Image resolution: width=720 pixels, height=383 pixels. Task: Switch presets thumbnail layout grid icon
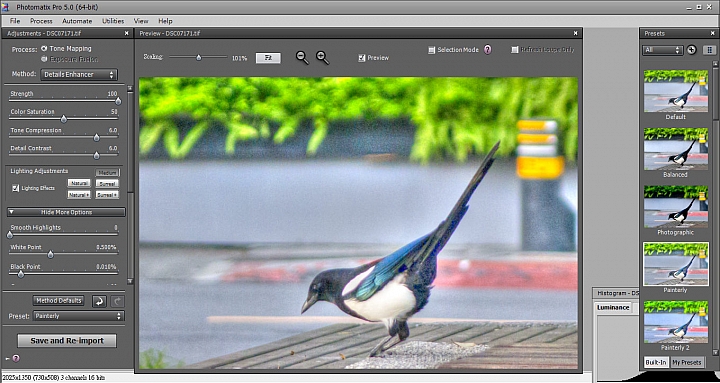709,50
